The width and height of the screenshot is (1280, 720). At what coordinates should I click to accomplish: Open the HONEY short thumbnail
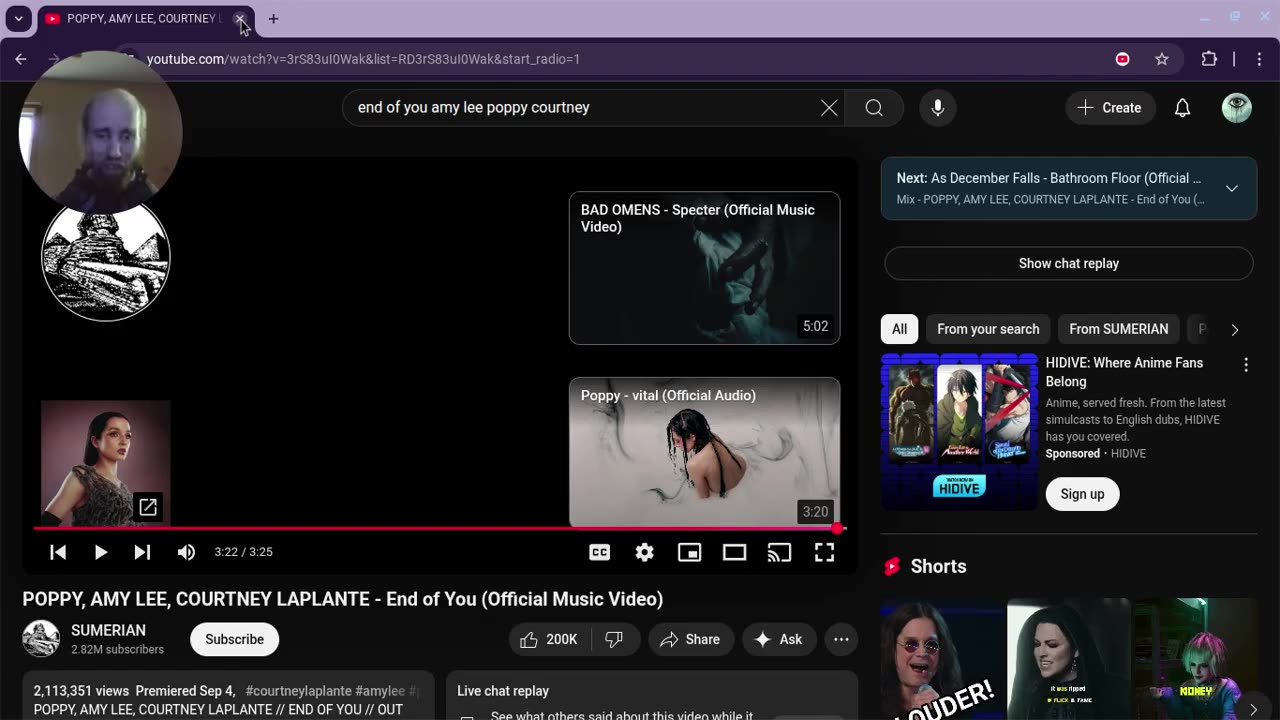[1194, 659]
